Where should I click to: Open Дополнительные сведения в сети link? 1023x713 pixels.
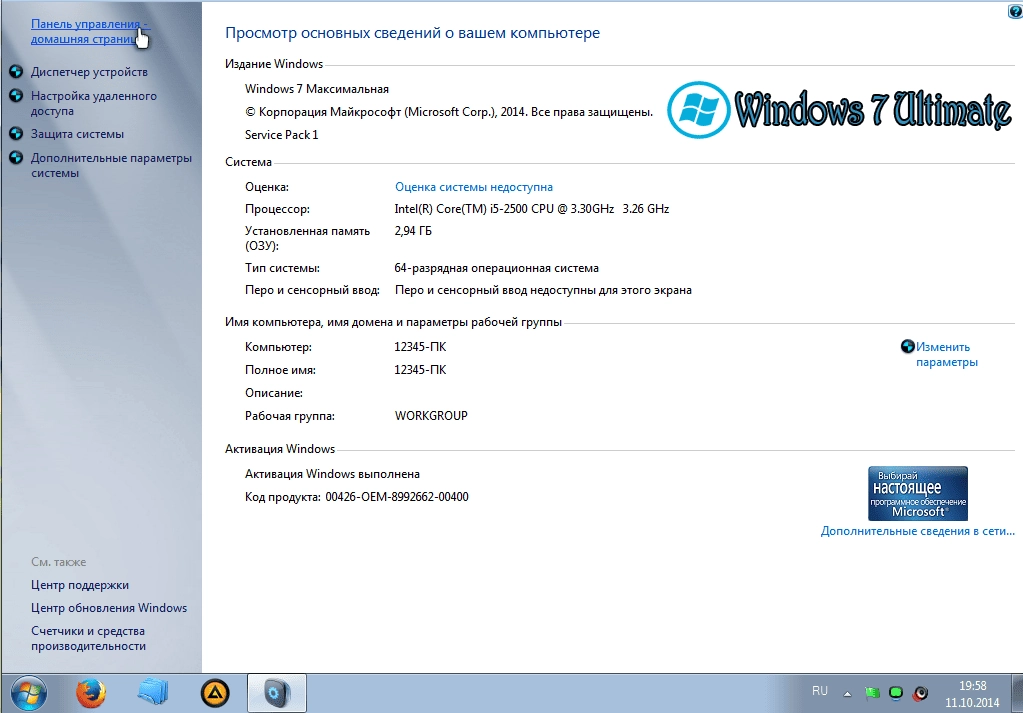tap(917, 531)
